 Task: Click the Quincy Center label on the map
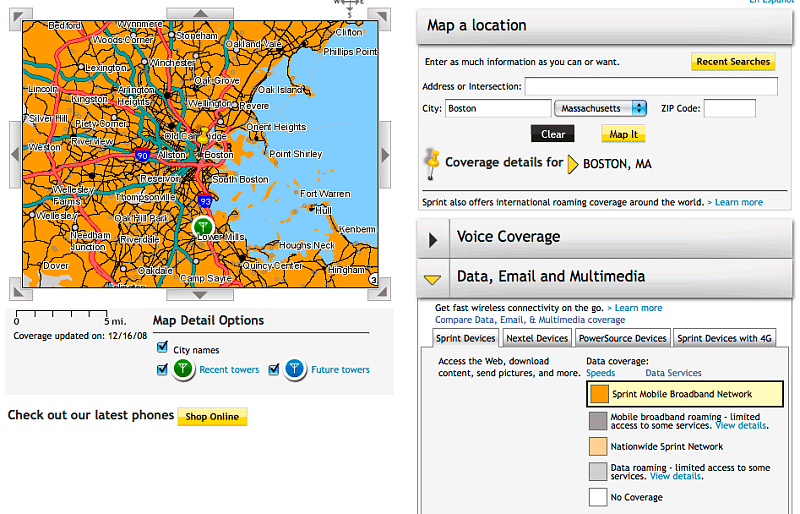[x=272, y=266]
